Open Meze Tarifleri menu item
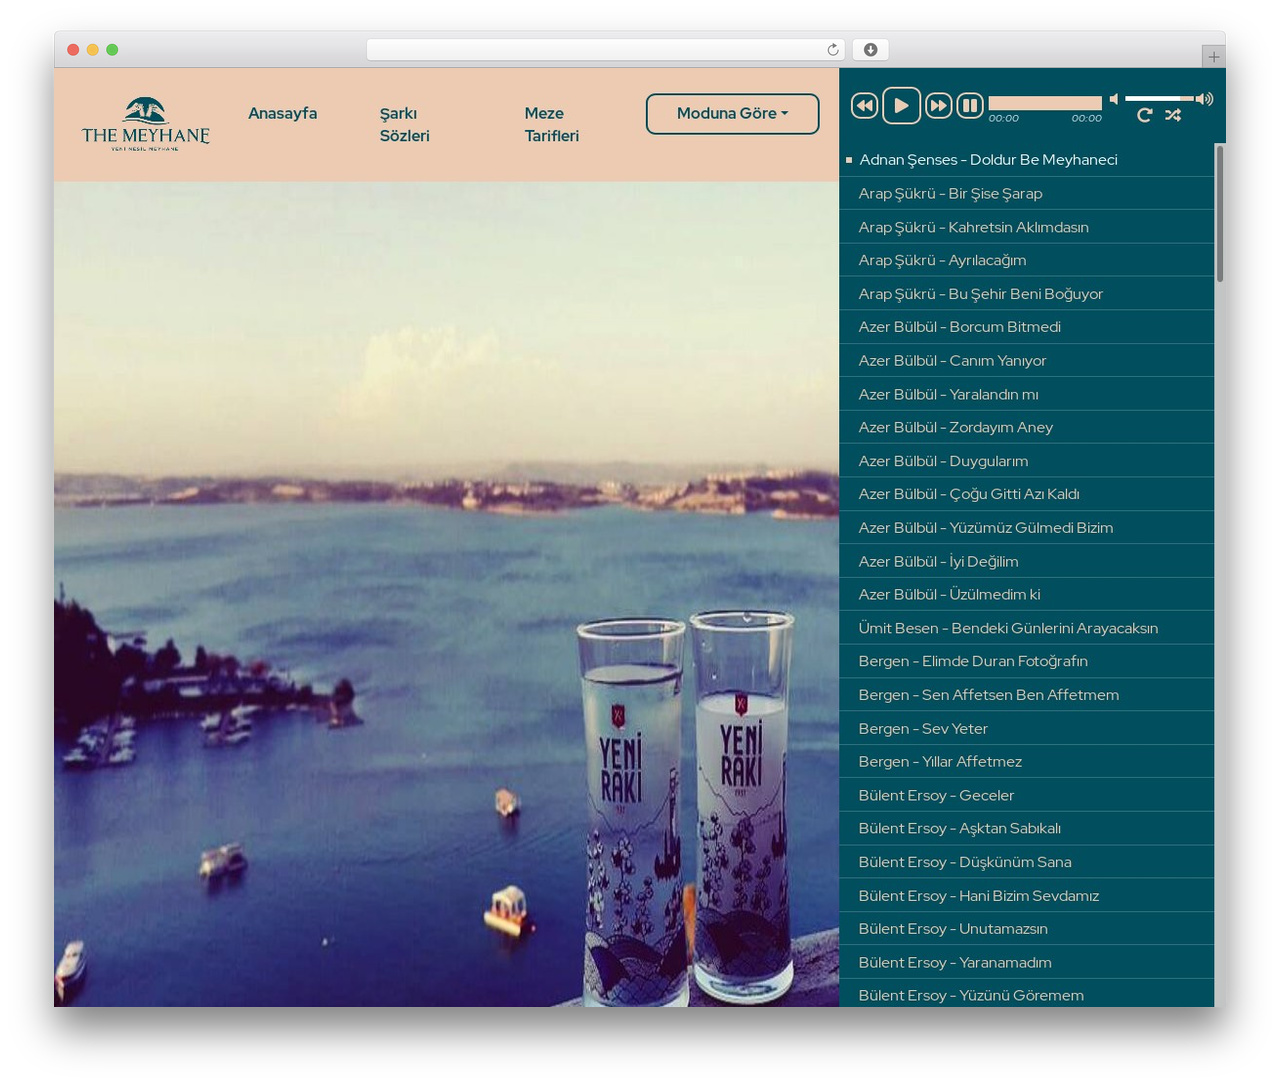Image resolution: width=1280 pixels, height=1084 pixels. pos(552,125)
